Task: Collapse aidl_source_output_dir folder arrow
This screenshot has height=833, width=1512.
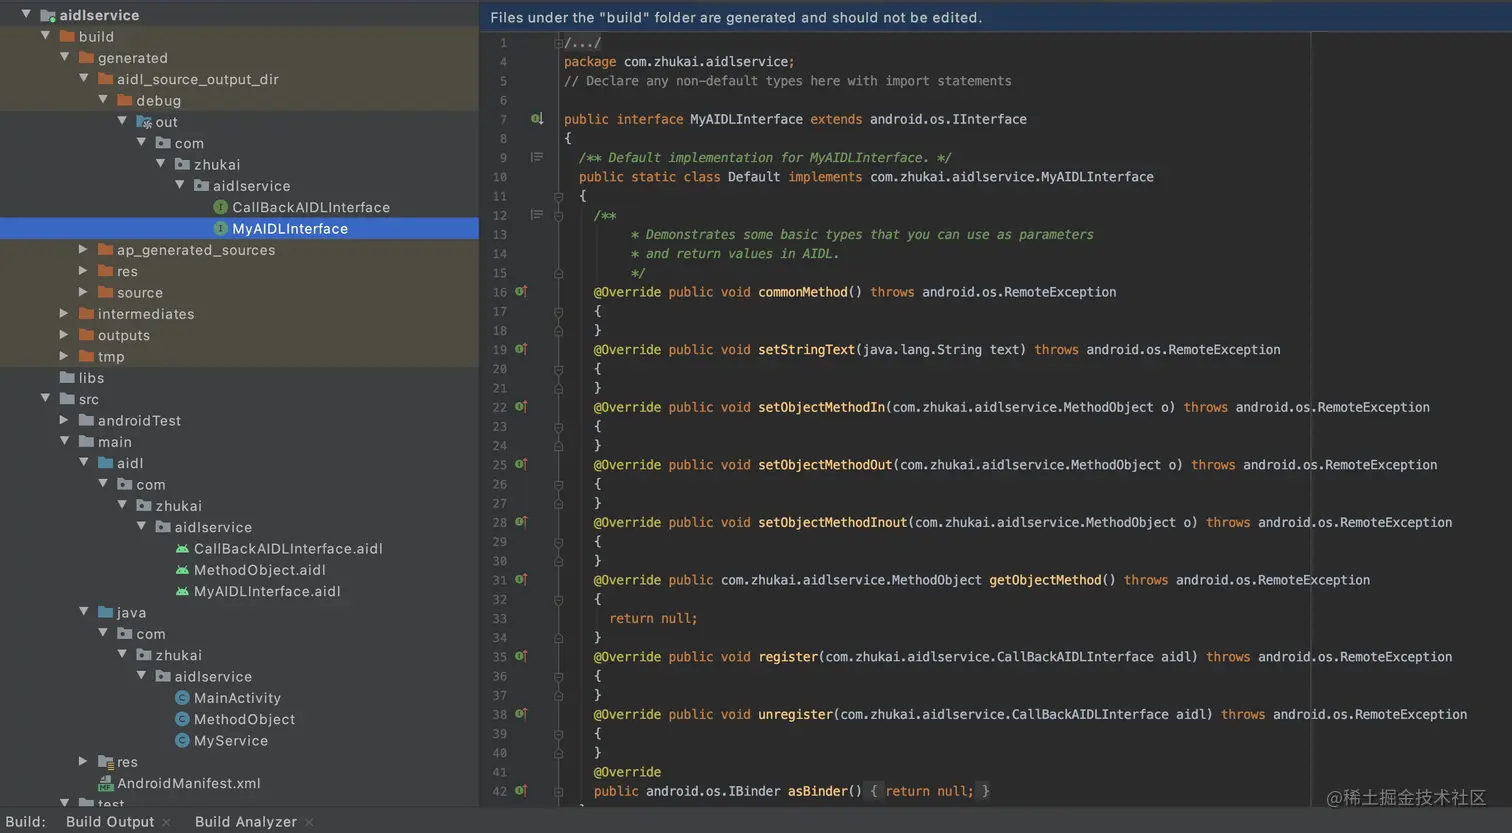Action: click(84, 78)
